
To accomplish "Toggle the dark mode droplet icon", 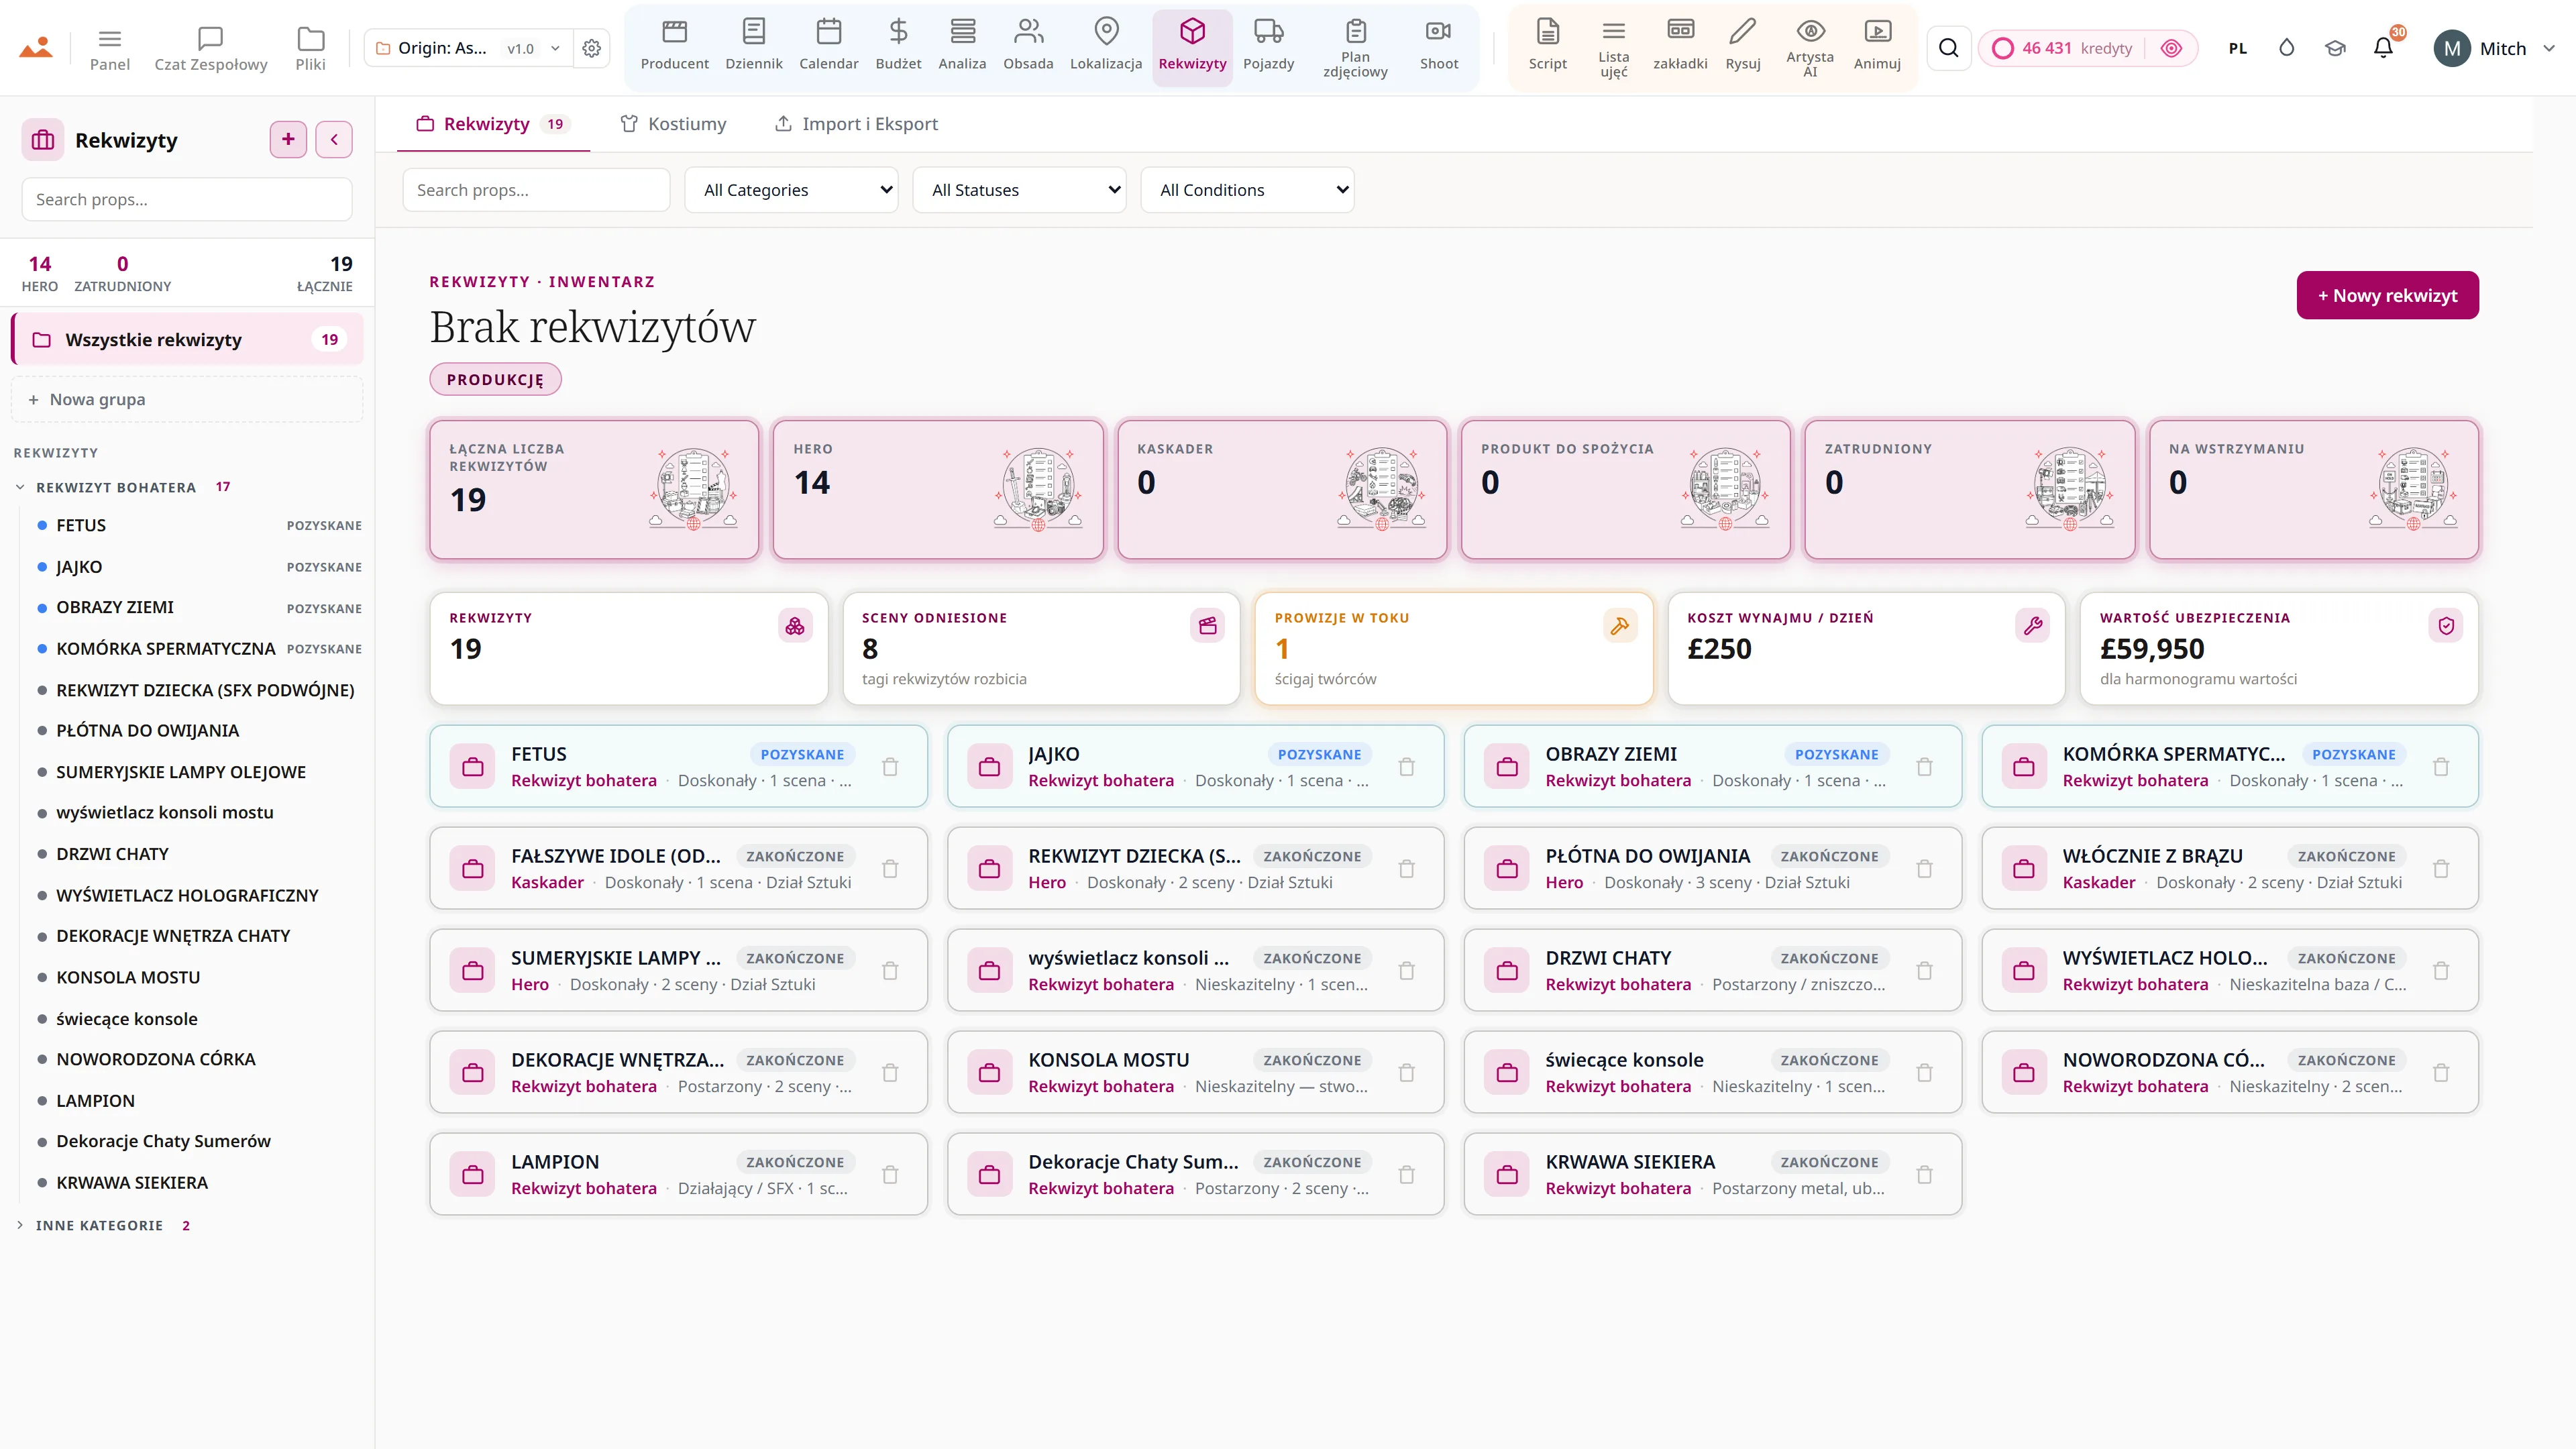I will tap(2286, 48).
